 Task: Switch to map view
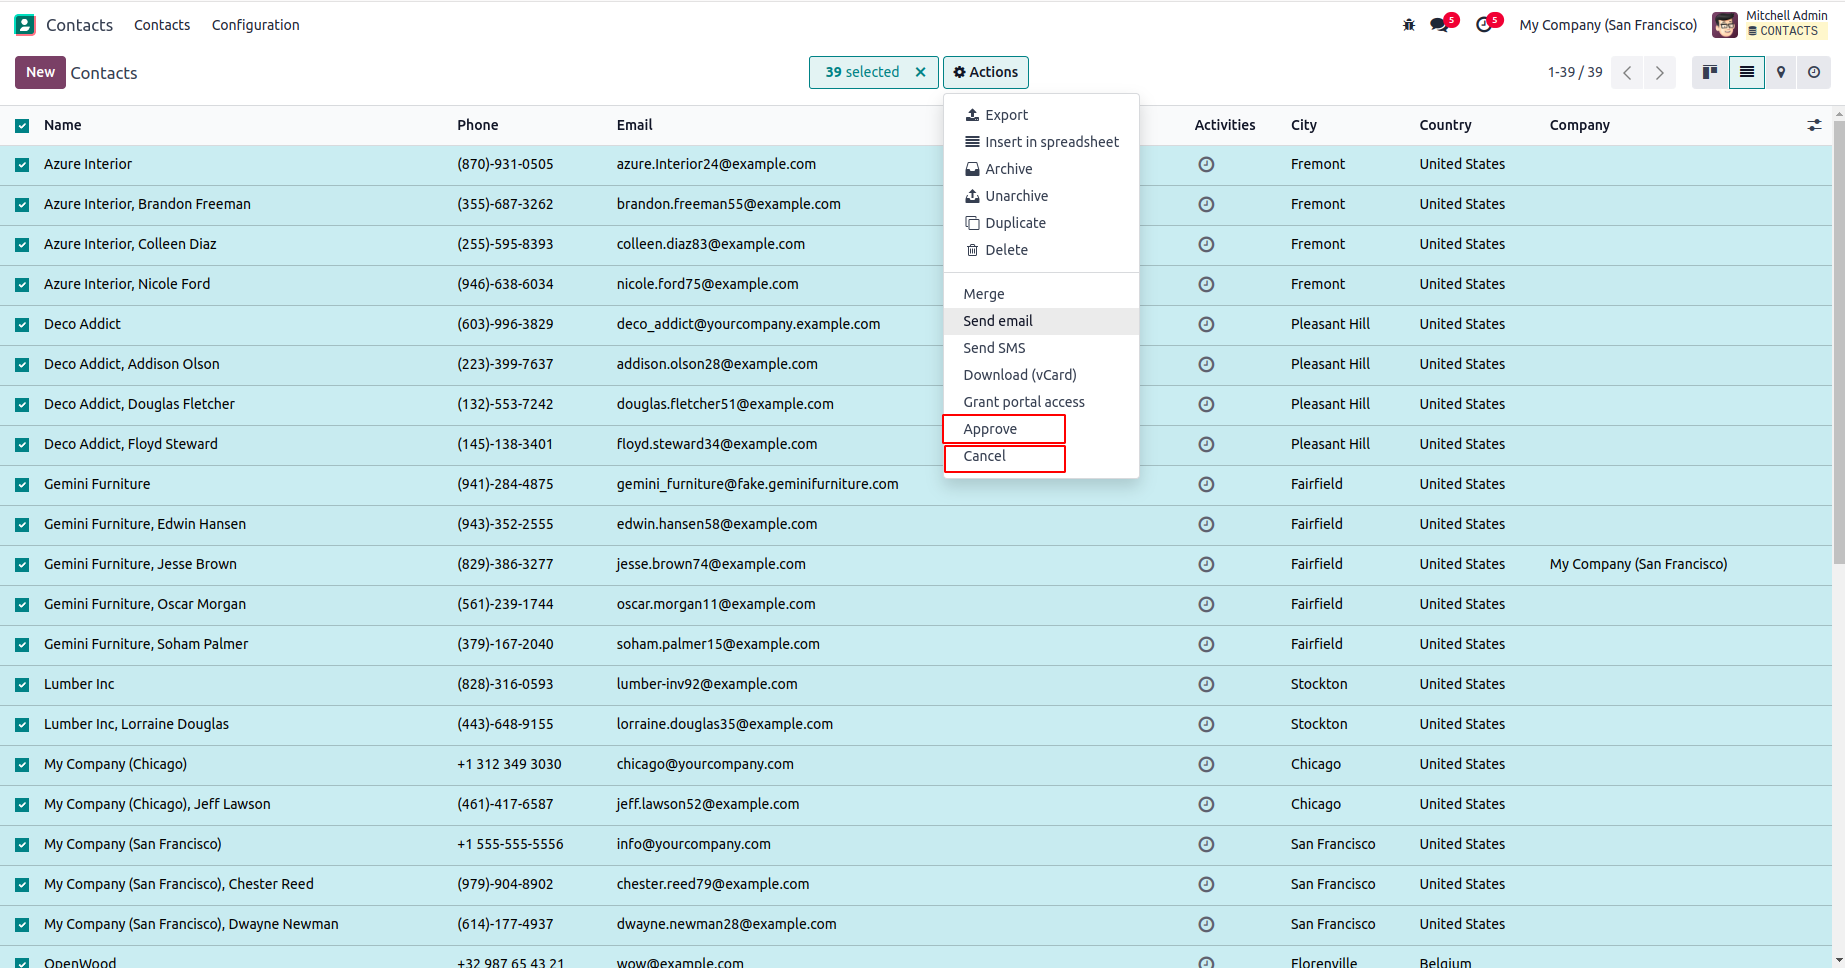pos(1781,72)
